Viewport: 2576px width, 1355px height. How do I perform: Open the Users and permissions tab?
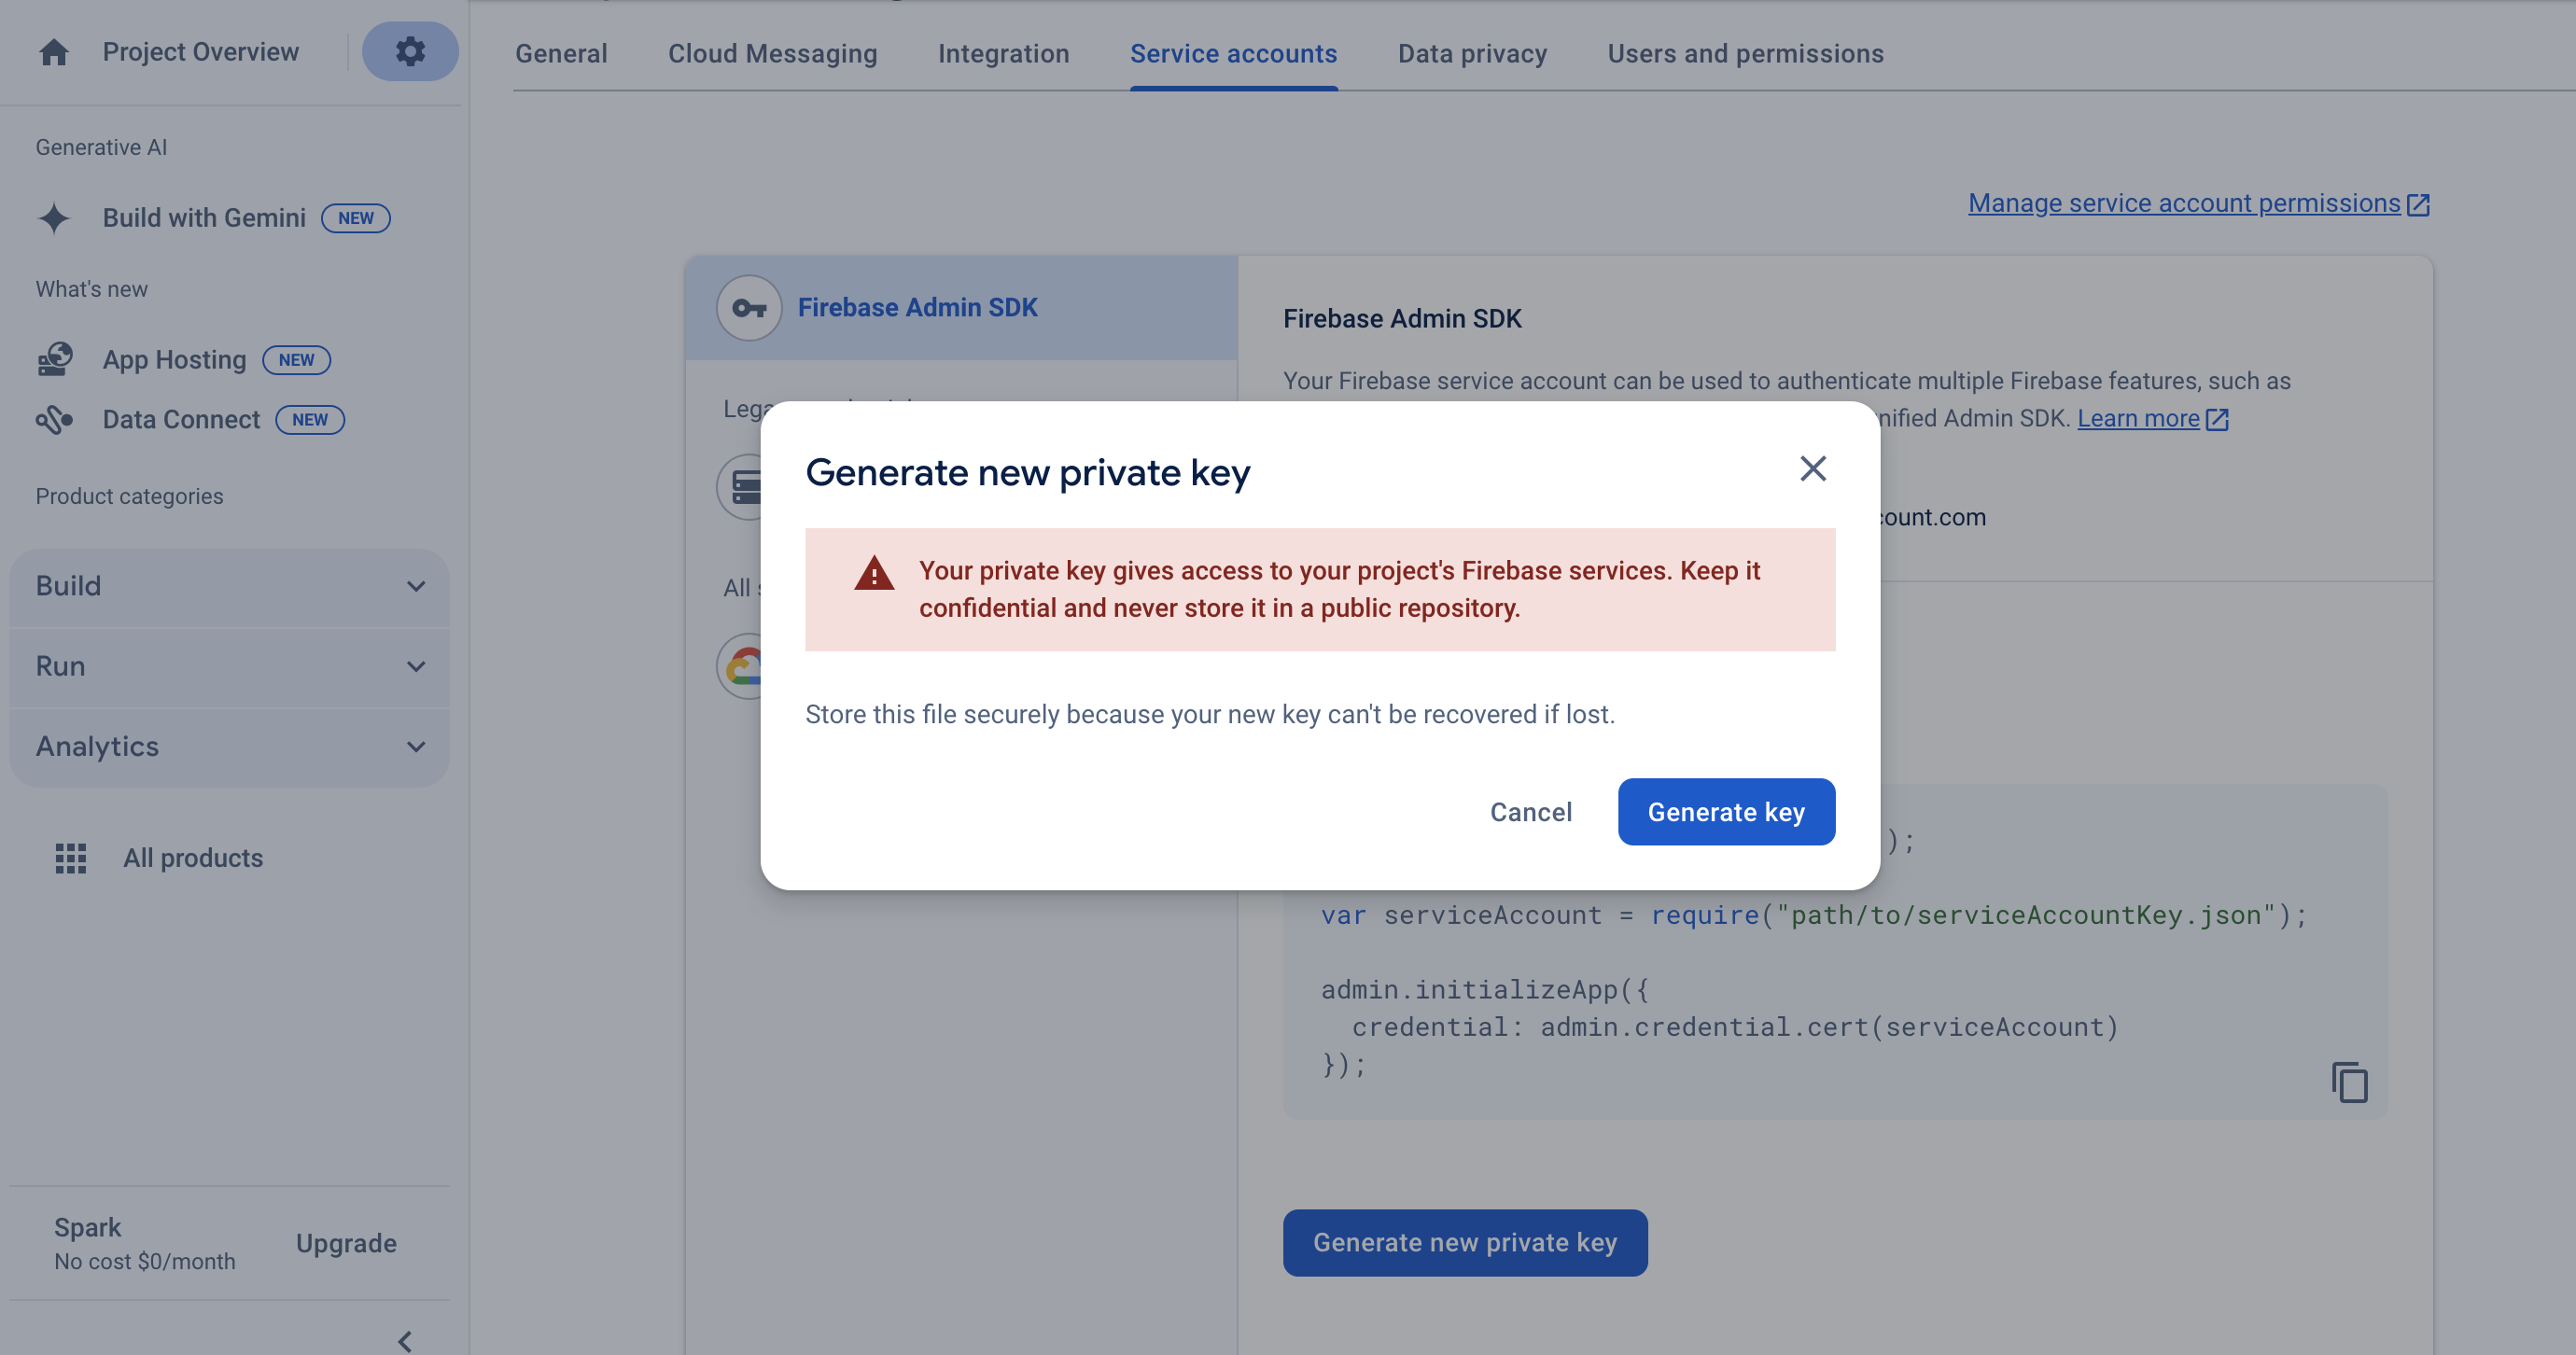pyautogui.click(x=1745, y=54)
